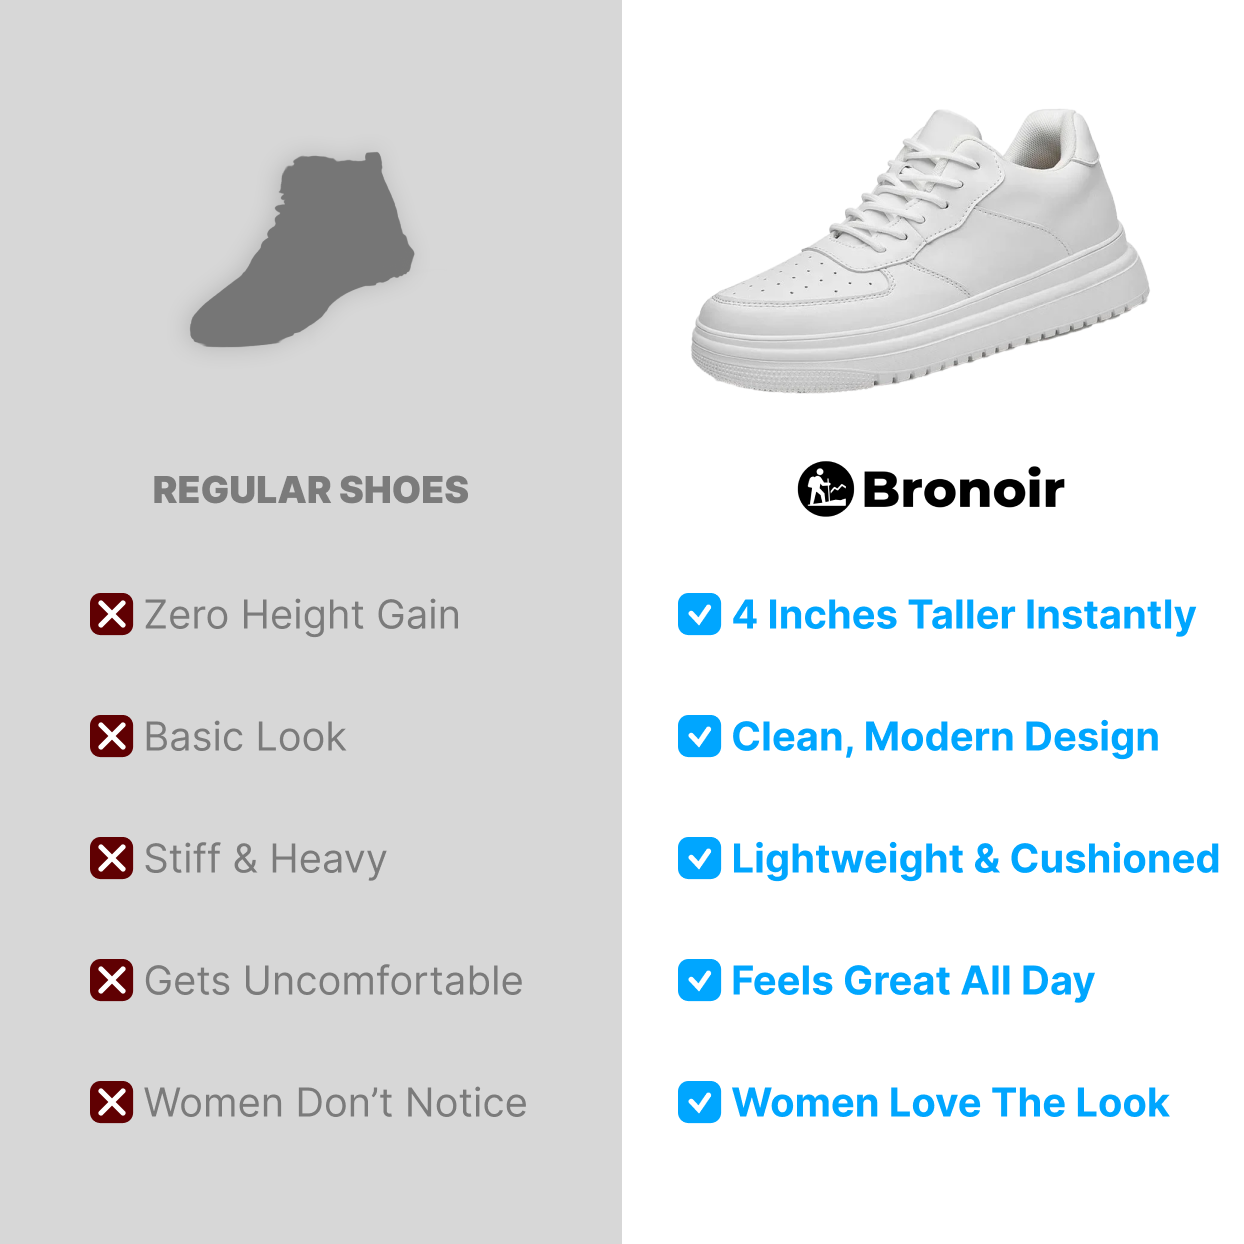This screenshot has height=1244, width=1244.
Task: Toggle the blue checkbox for Women Love The Look
Action: pos(699,1102)
